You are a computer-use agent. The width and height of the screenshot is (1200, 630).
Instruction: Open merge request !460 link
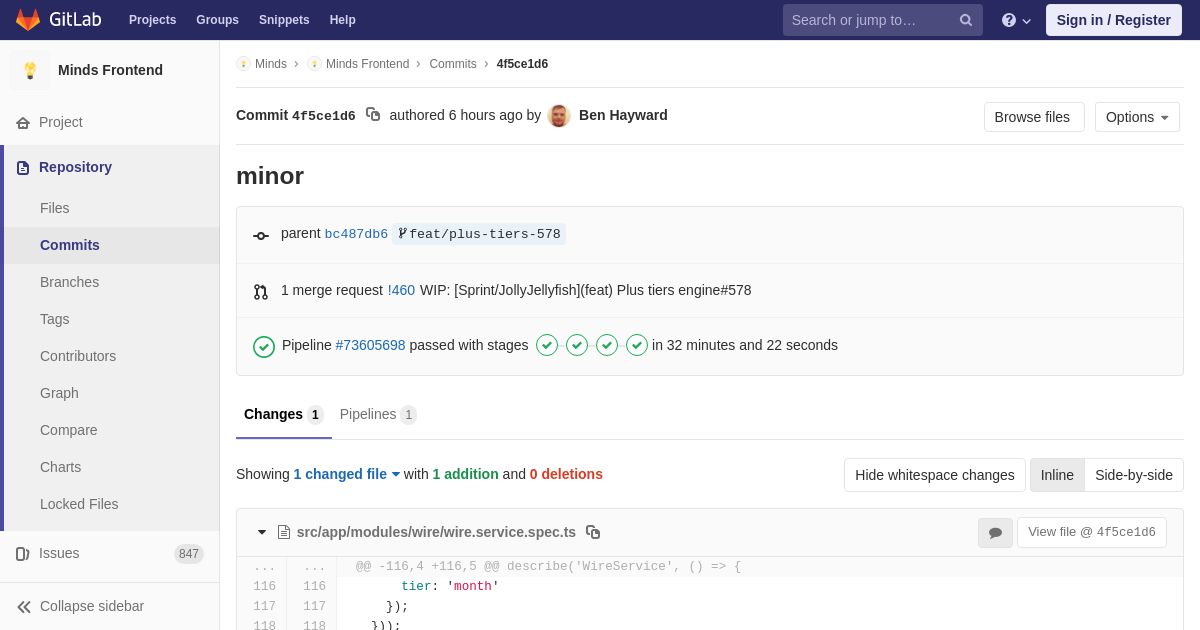[401, 290]
